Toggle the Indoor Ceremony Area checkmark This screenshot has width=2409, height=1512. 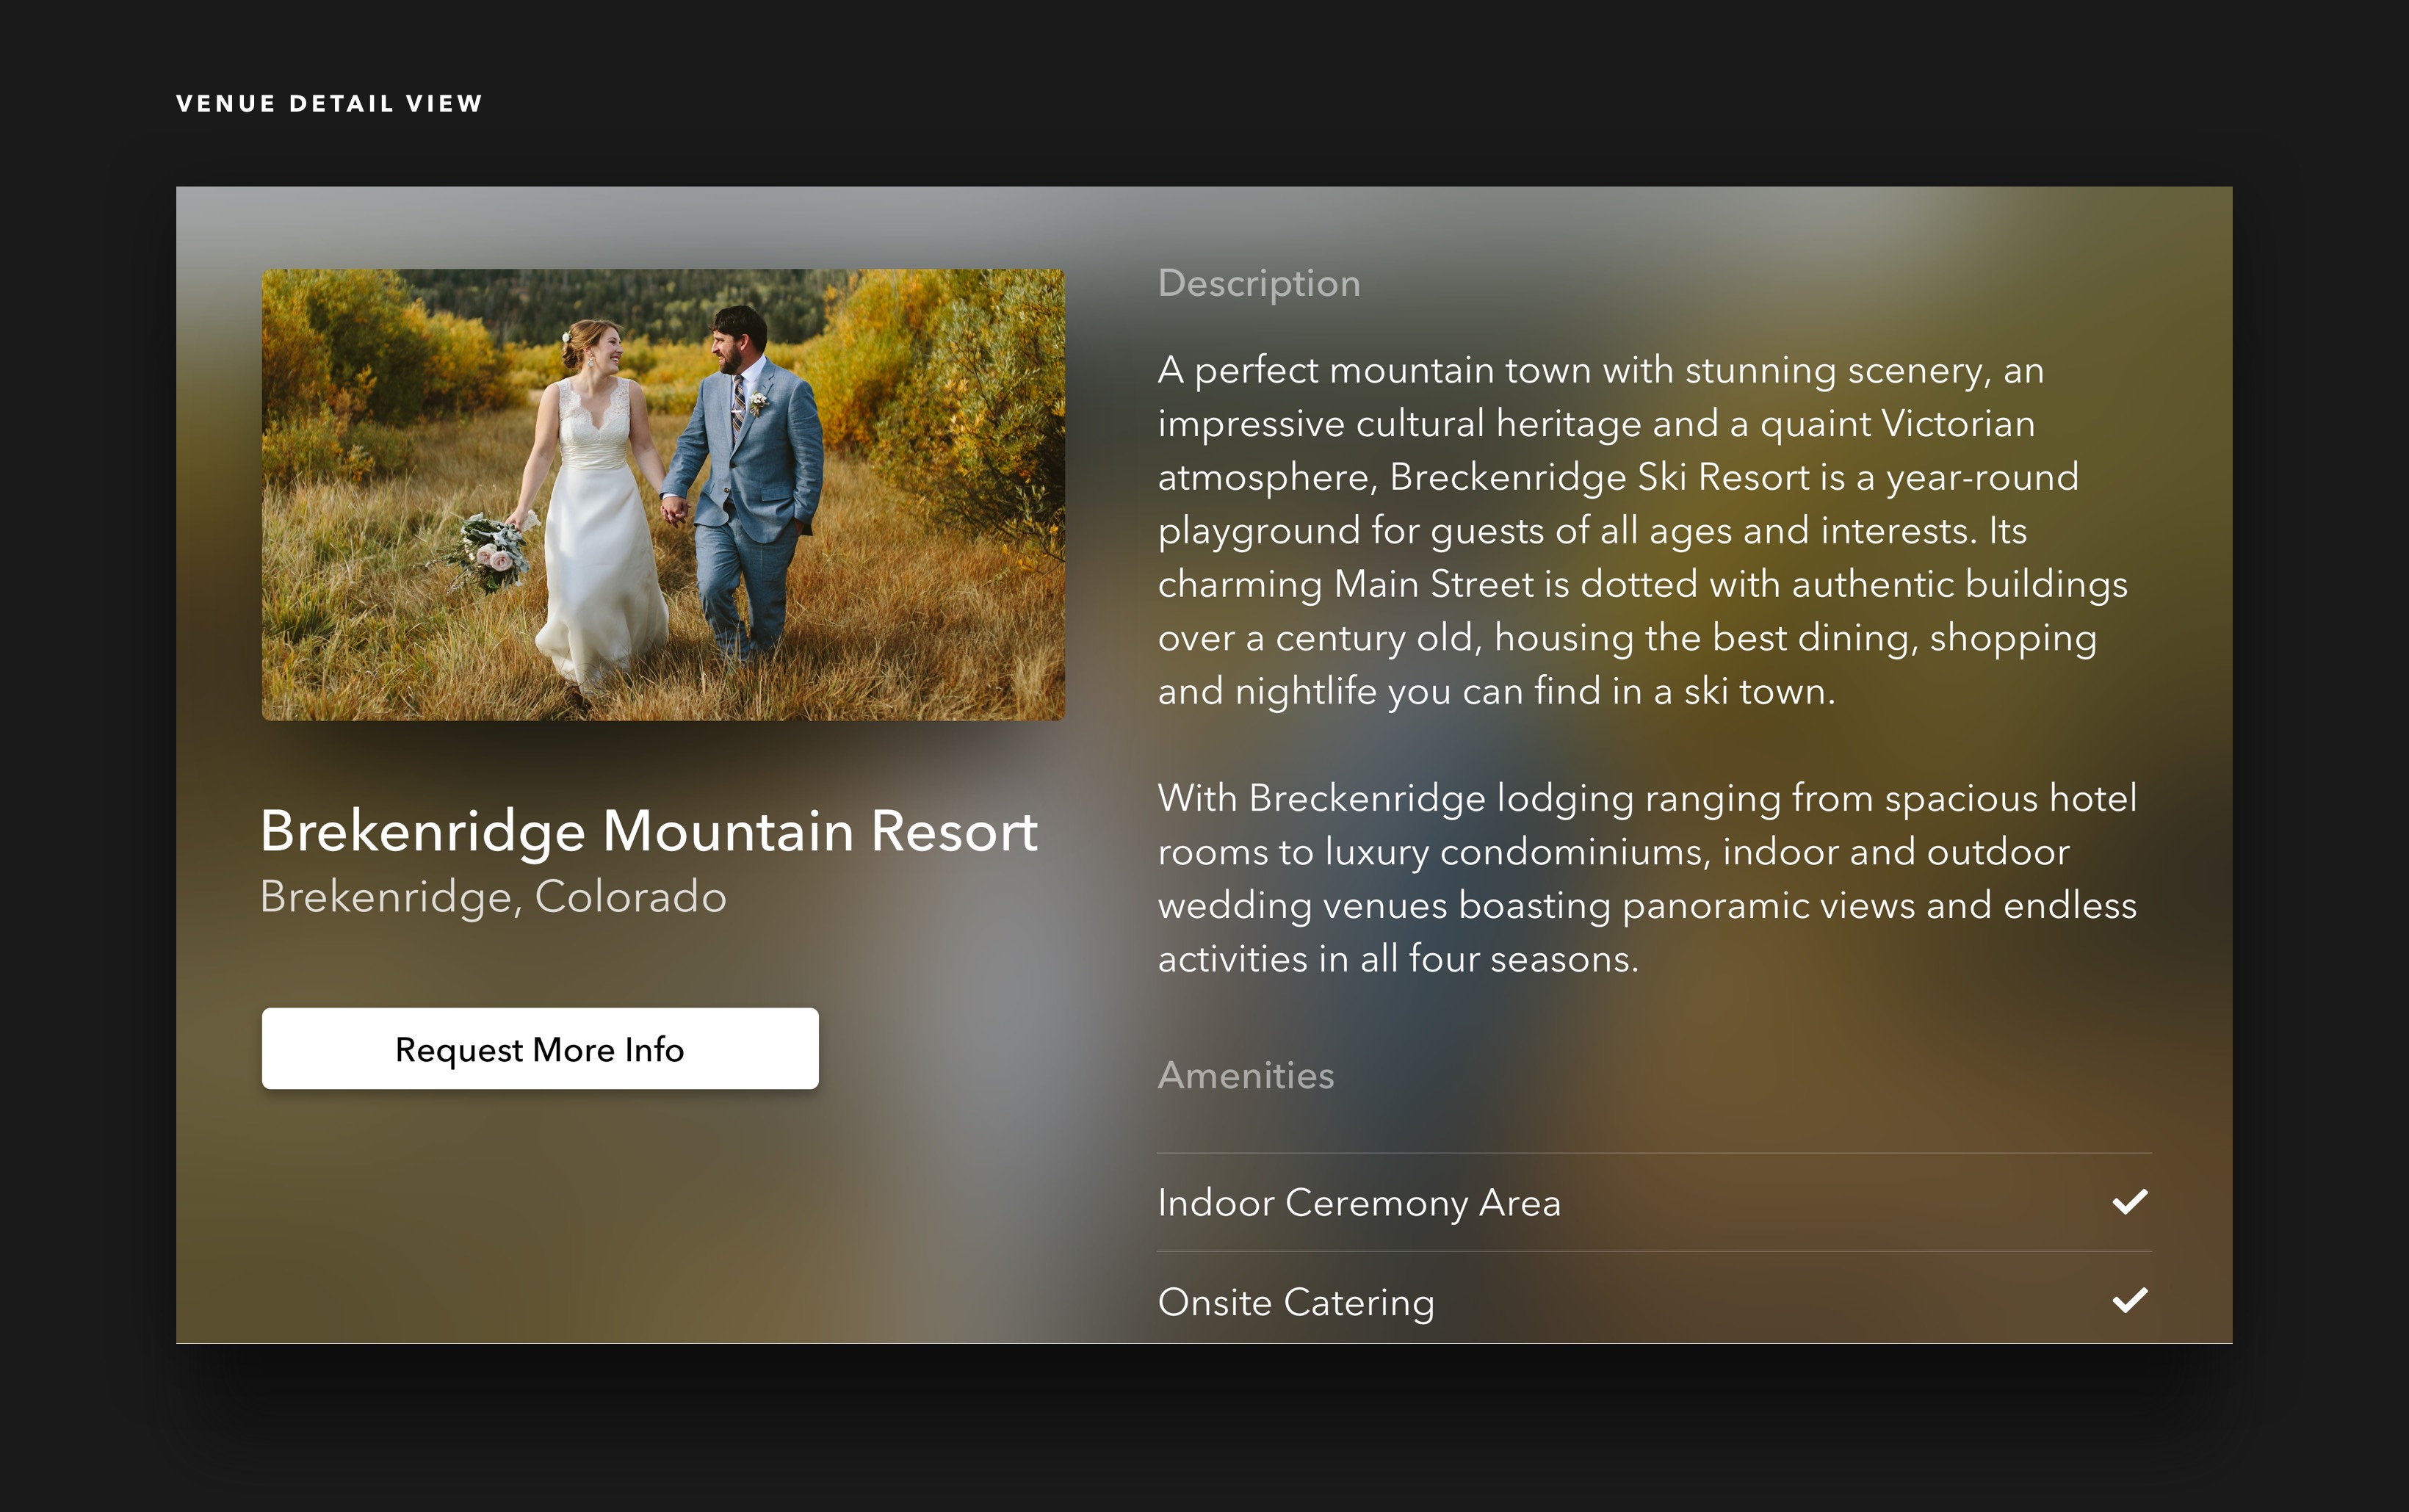(x=2130, y=1201)
